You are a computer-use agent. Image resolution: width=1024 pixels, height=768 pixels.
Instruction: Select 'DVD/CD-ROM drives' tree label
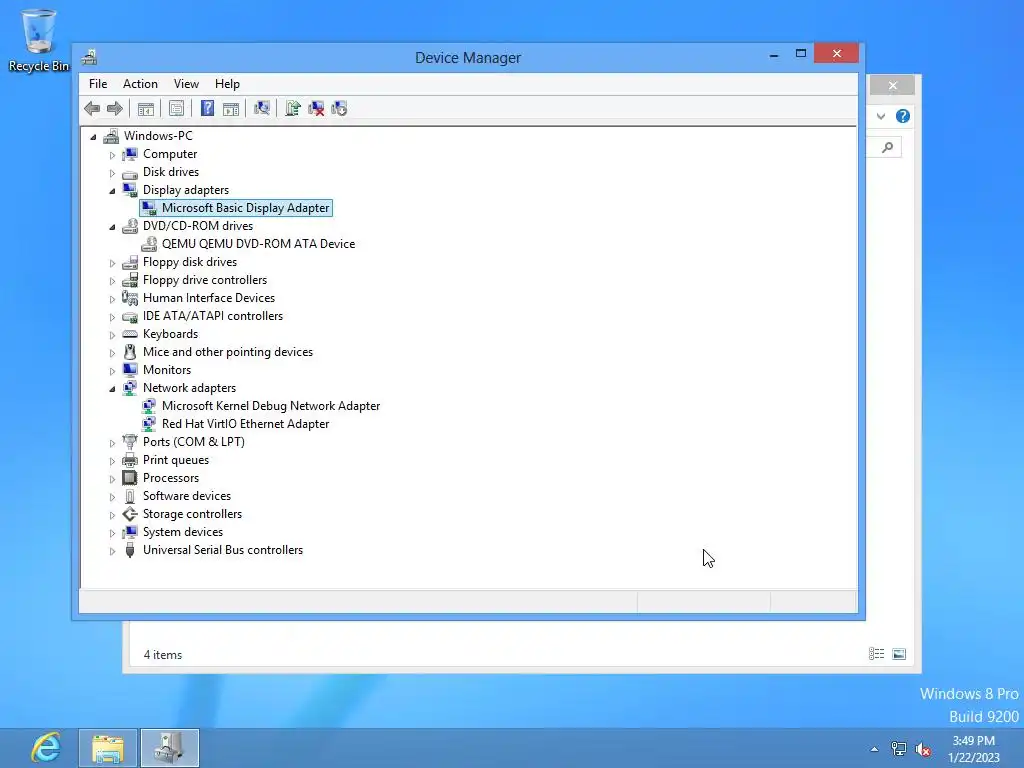(x=198, y=226)
